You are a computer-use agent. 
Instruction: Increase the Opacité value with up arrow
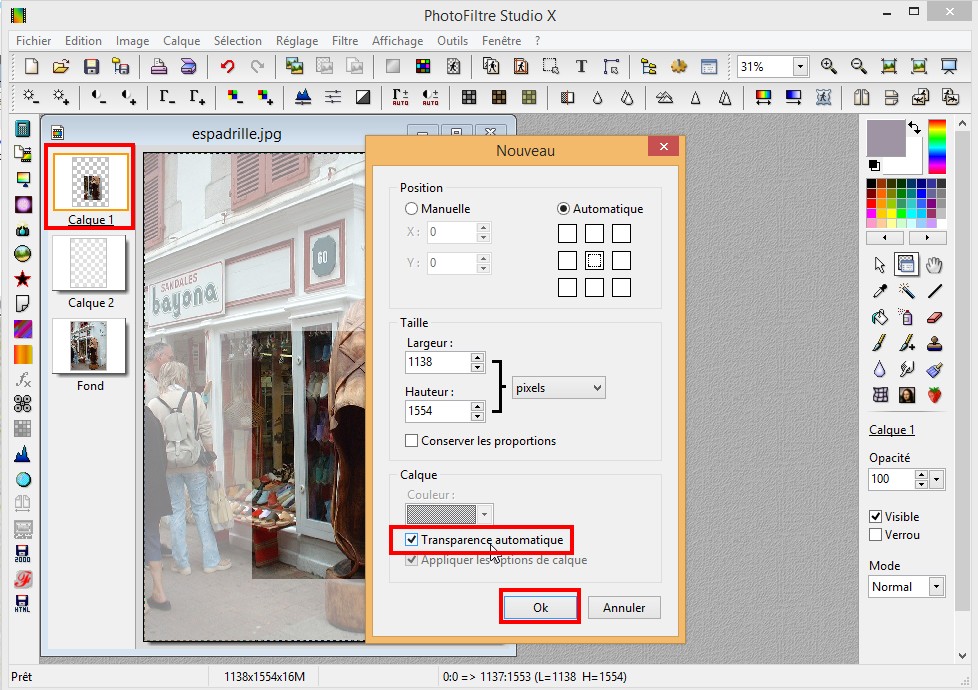click(x=921, y=475)
